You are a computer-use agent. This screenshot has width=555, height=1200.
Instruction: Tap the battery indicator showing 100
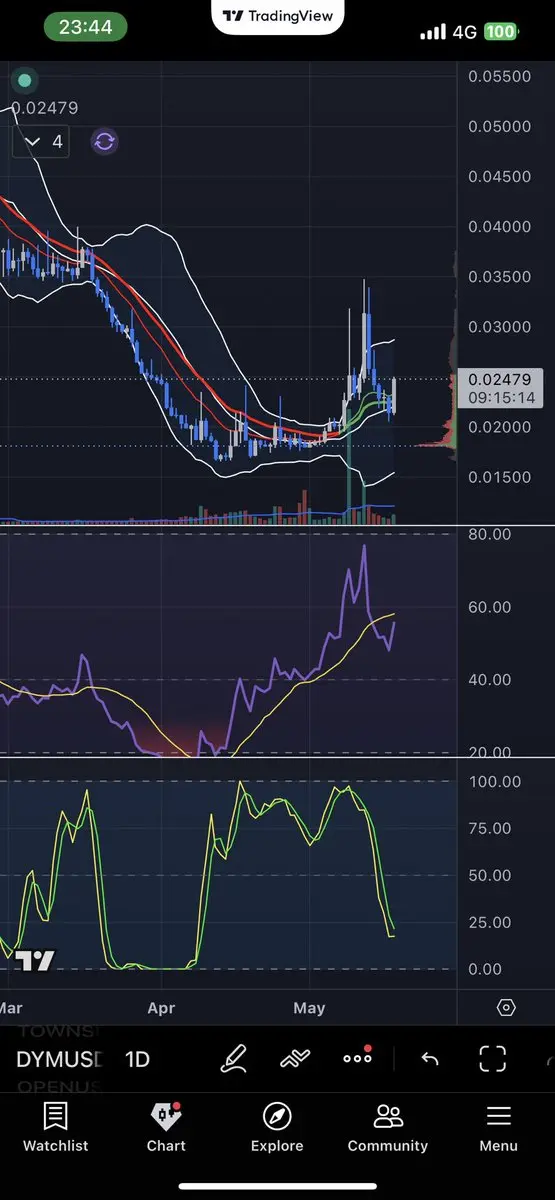(x=500, y=32)
